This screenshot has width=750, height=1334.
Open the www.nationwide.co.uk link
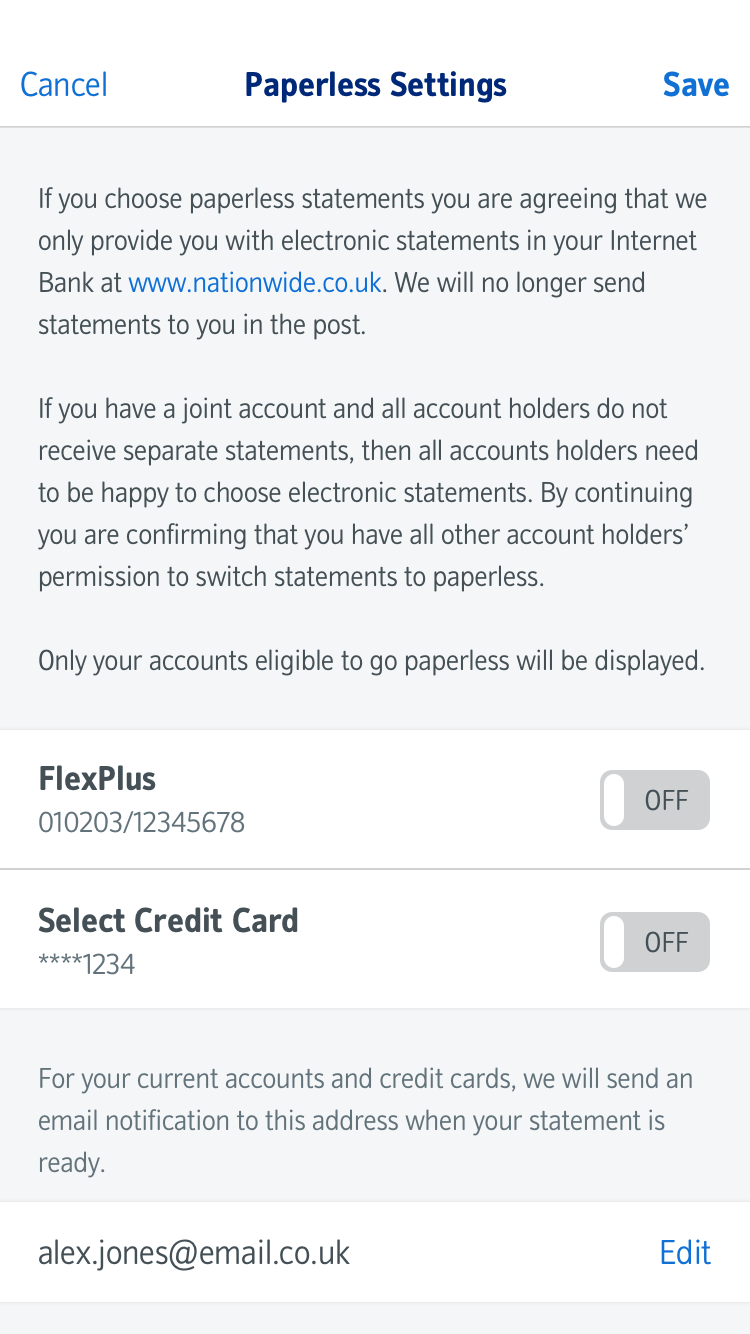pyautogui.click(x=255, y=283)
